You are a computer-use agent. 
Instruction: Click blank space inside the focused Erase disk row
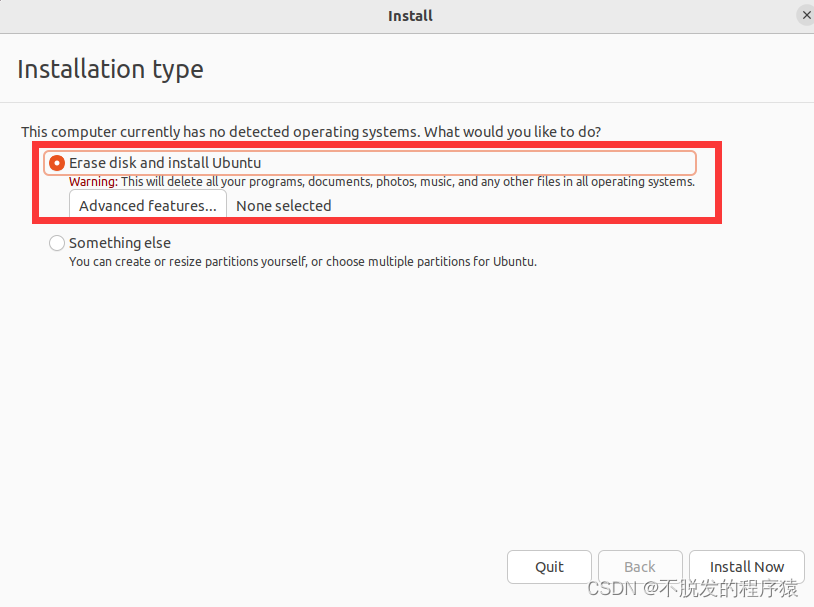coord(478,163)
